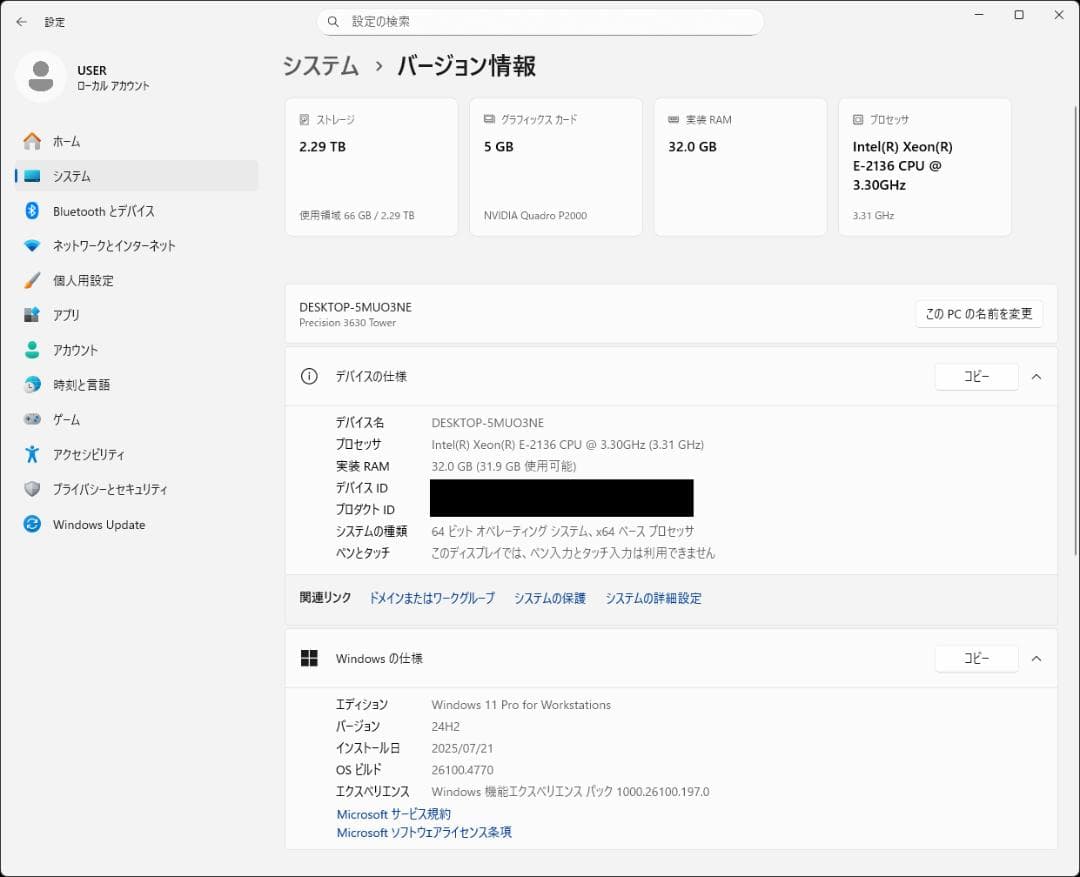Collapse the Windows の仕様 section

[x=1036, y=658]
